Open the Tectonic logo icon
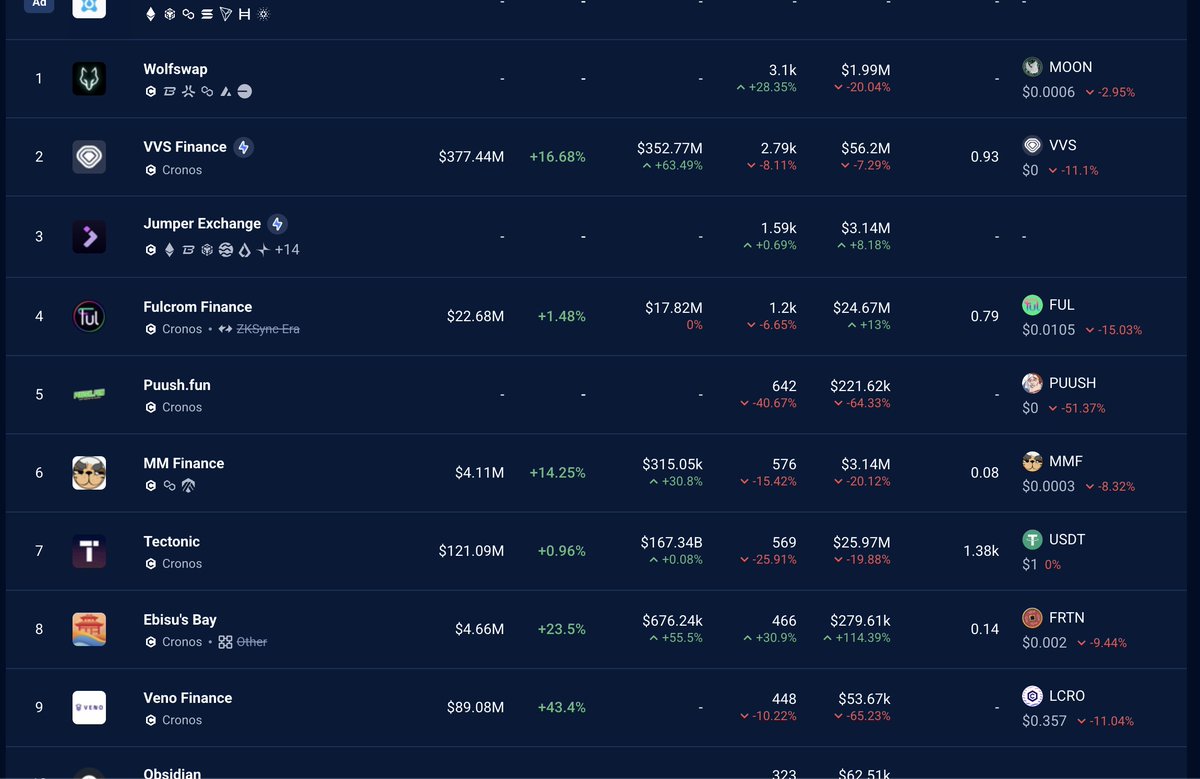1200x779 pixels. coord(89,551)
